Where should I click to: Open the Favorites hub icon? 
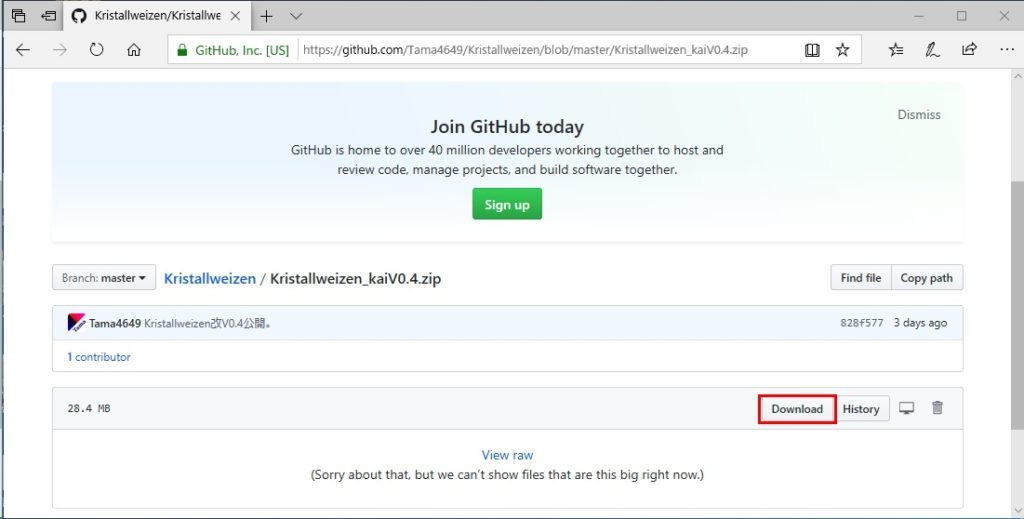click(x=896, y=50)
